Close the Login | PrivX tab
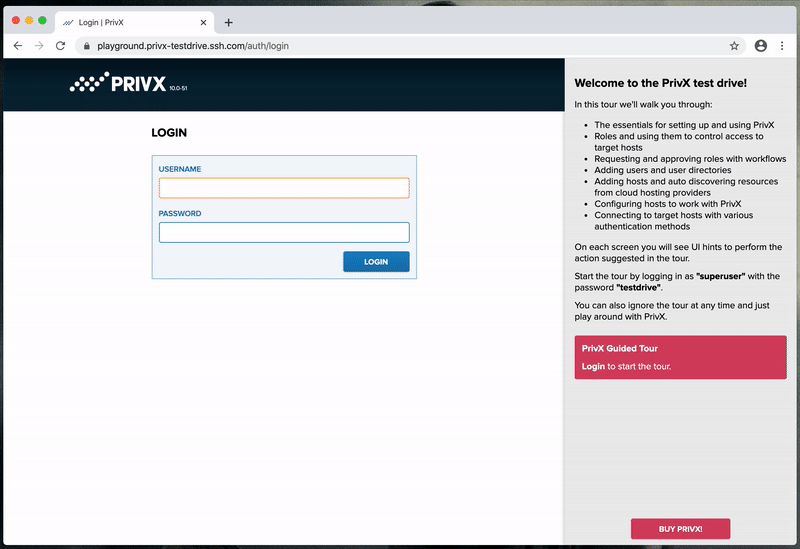The height and width of the screenshot is (549, 800). click(x=203, y=22)
